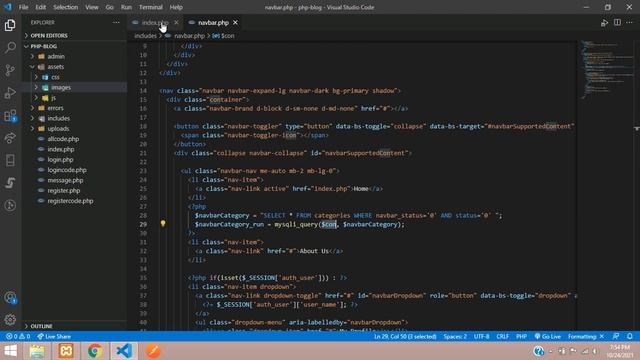Click the orange app icon in taskbar

153,351
